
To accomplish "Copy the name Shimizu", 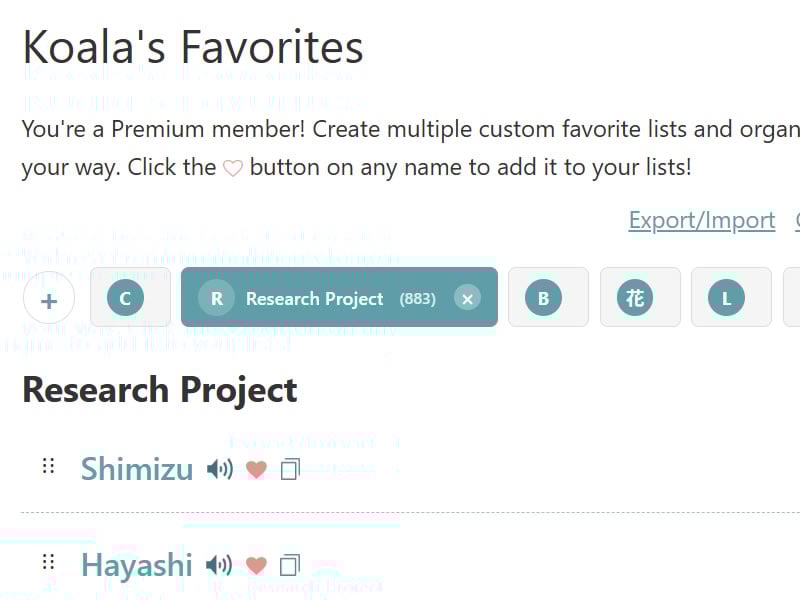I will pos(290,468).
